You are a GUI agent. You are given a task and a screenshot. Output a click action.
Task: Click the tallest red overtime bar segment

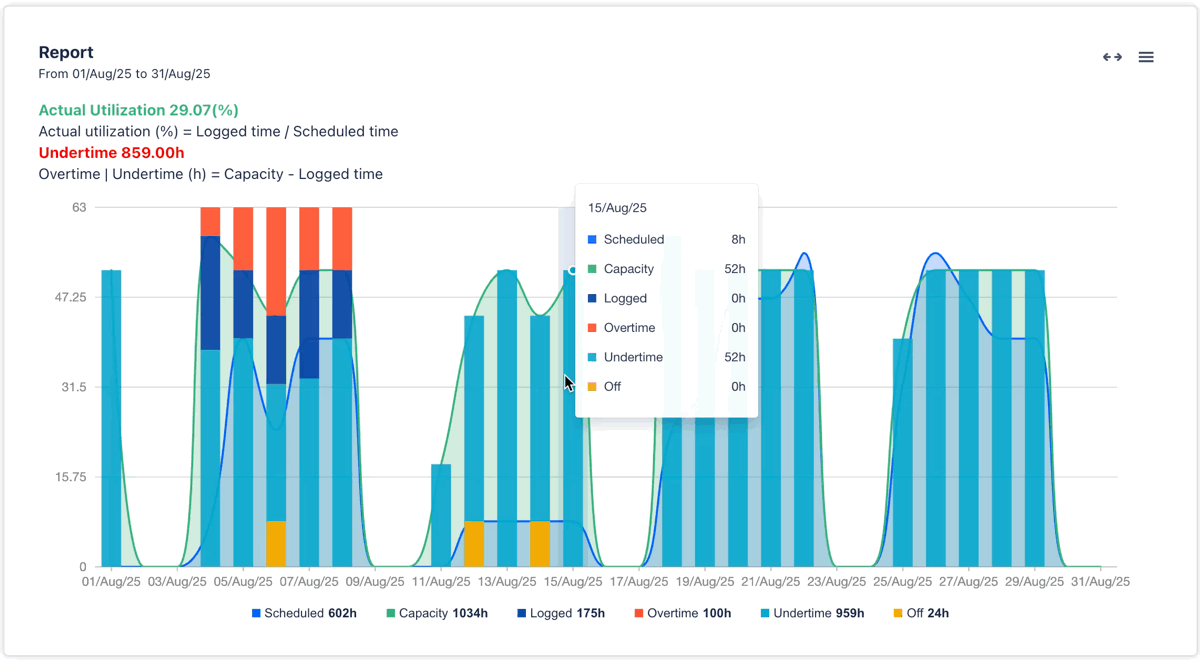276,260
